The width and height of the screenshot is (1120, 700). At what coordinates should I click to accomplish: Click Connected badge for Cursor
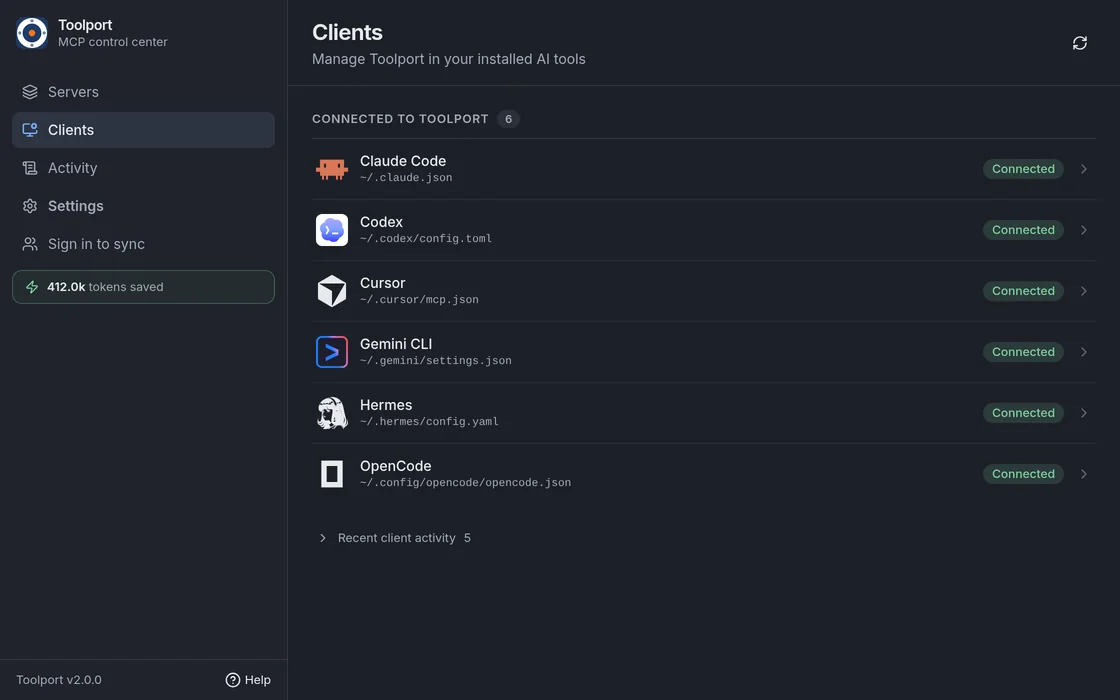click(1024, 291)
